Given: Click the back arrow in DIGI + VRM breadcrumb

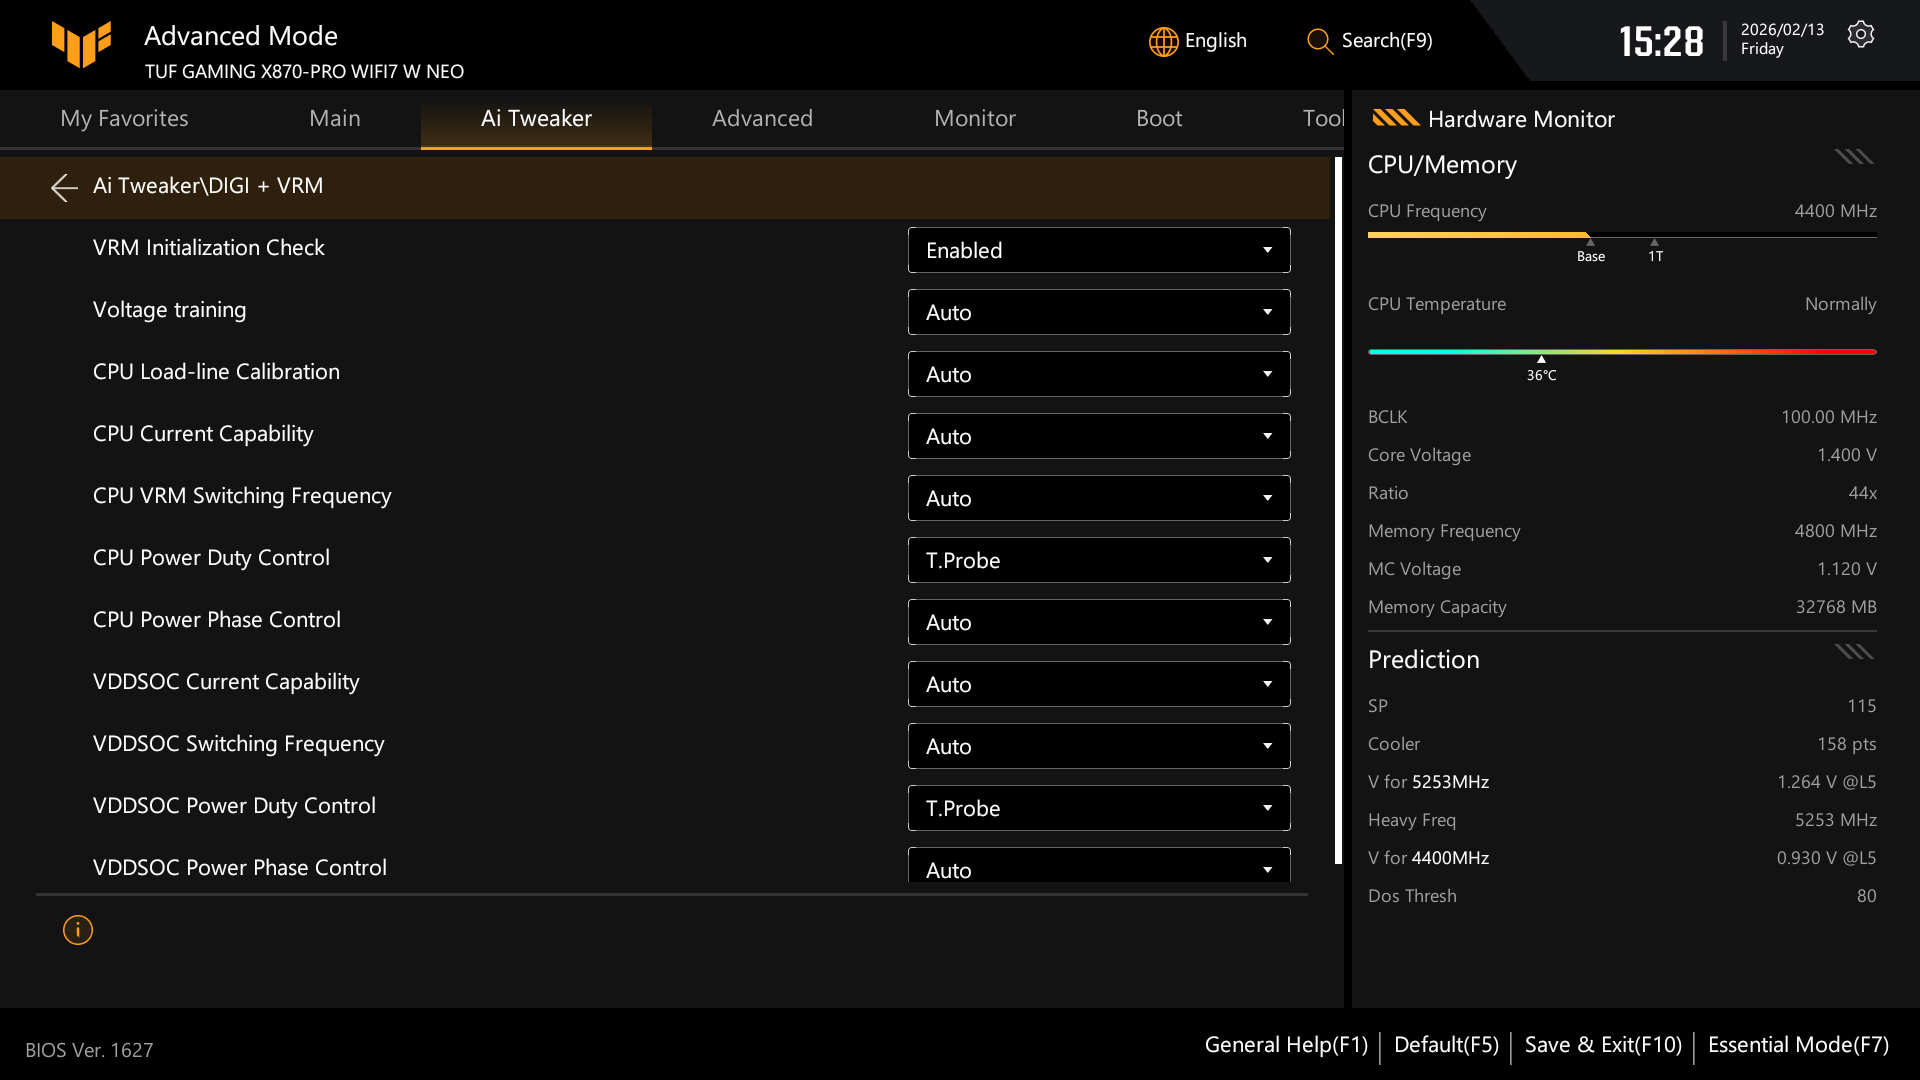Looking at the screenshot, I should [x=63, y=187].
